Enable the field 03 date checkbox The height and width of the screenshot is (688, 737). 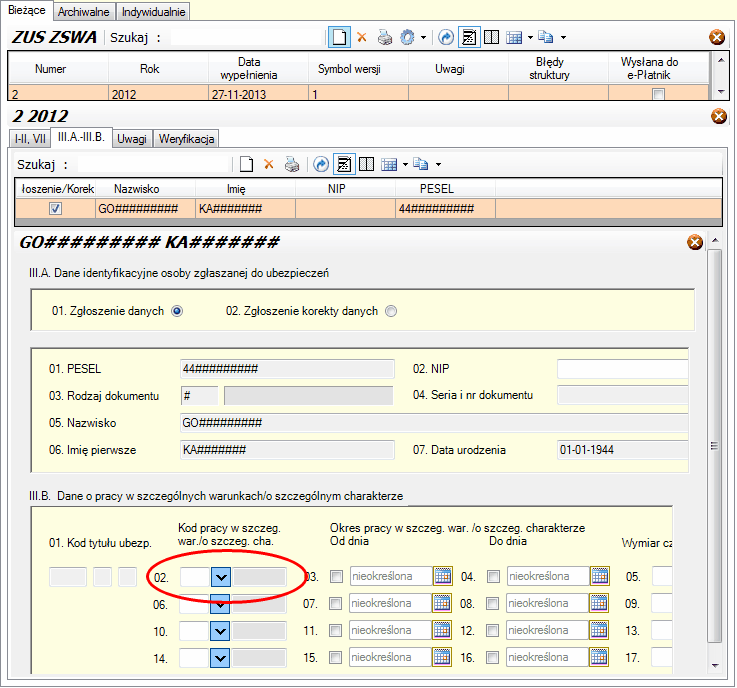337,576
